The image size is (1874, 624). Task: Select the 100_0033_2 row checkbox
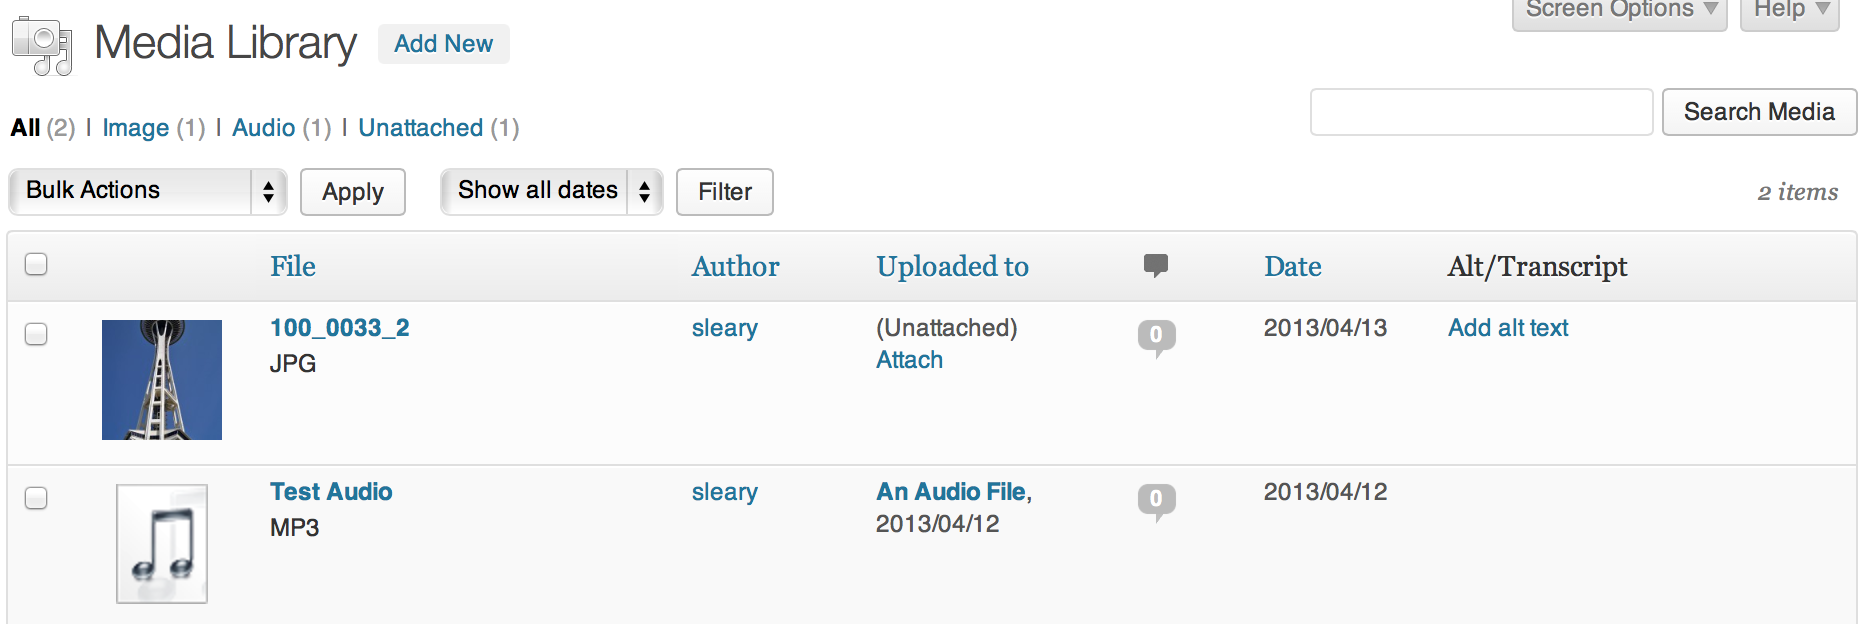[x=36, y=334]
